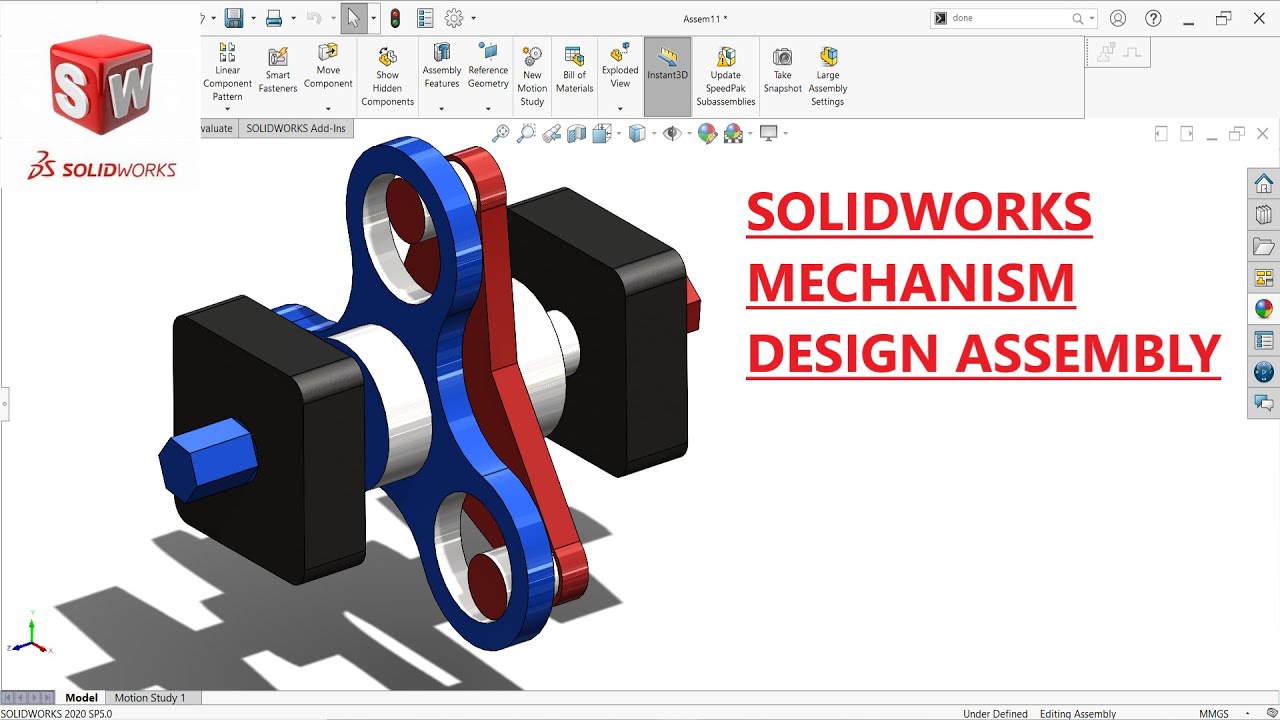
Task: Click the Zoom to Area icon
Action: point(526,133)
